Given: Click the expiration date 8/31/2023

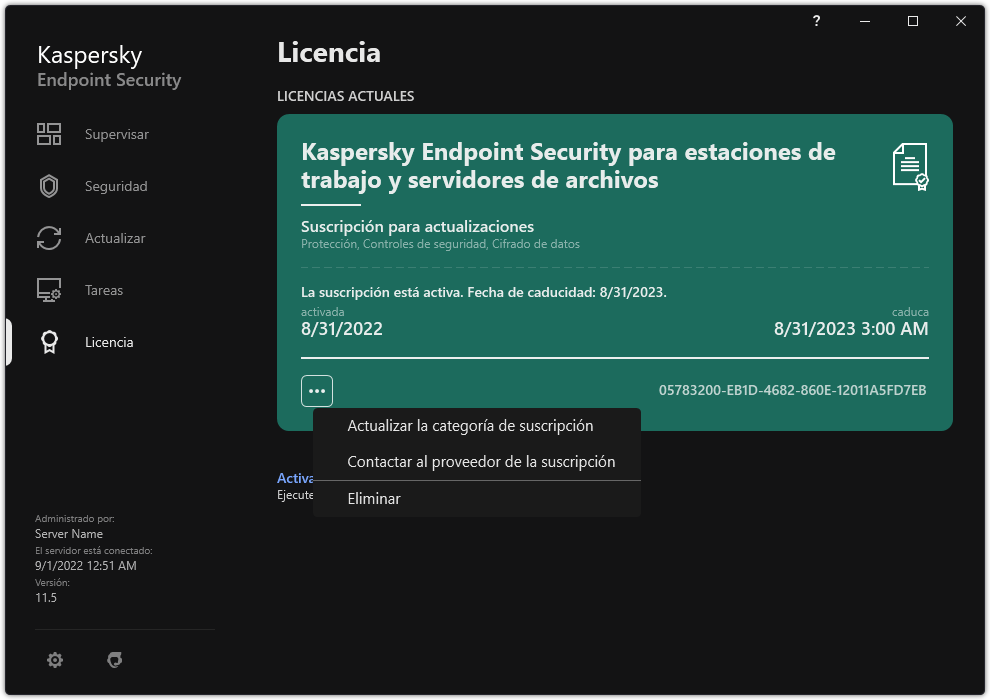Looking at the screenshot, I should (x=850, y=328).
